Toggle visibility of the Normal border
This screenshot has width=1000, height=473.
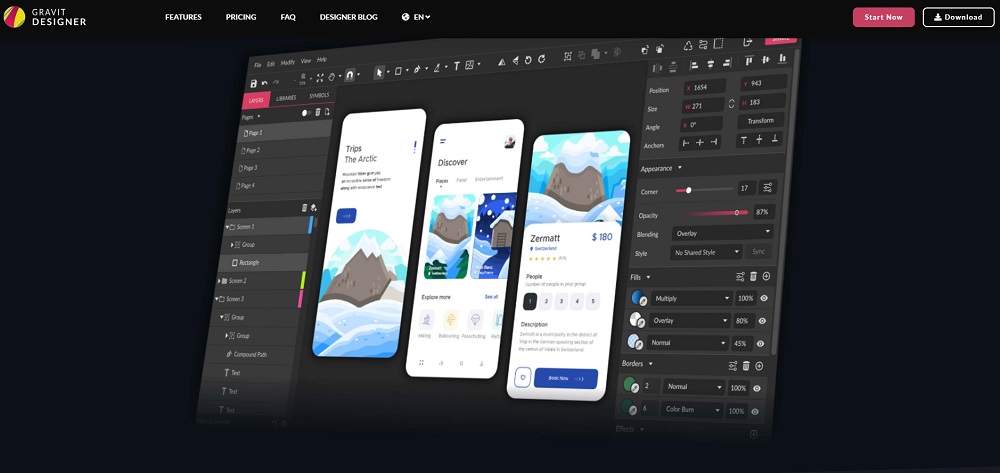click(756, 388)
